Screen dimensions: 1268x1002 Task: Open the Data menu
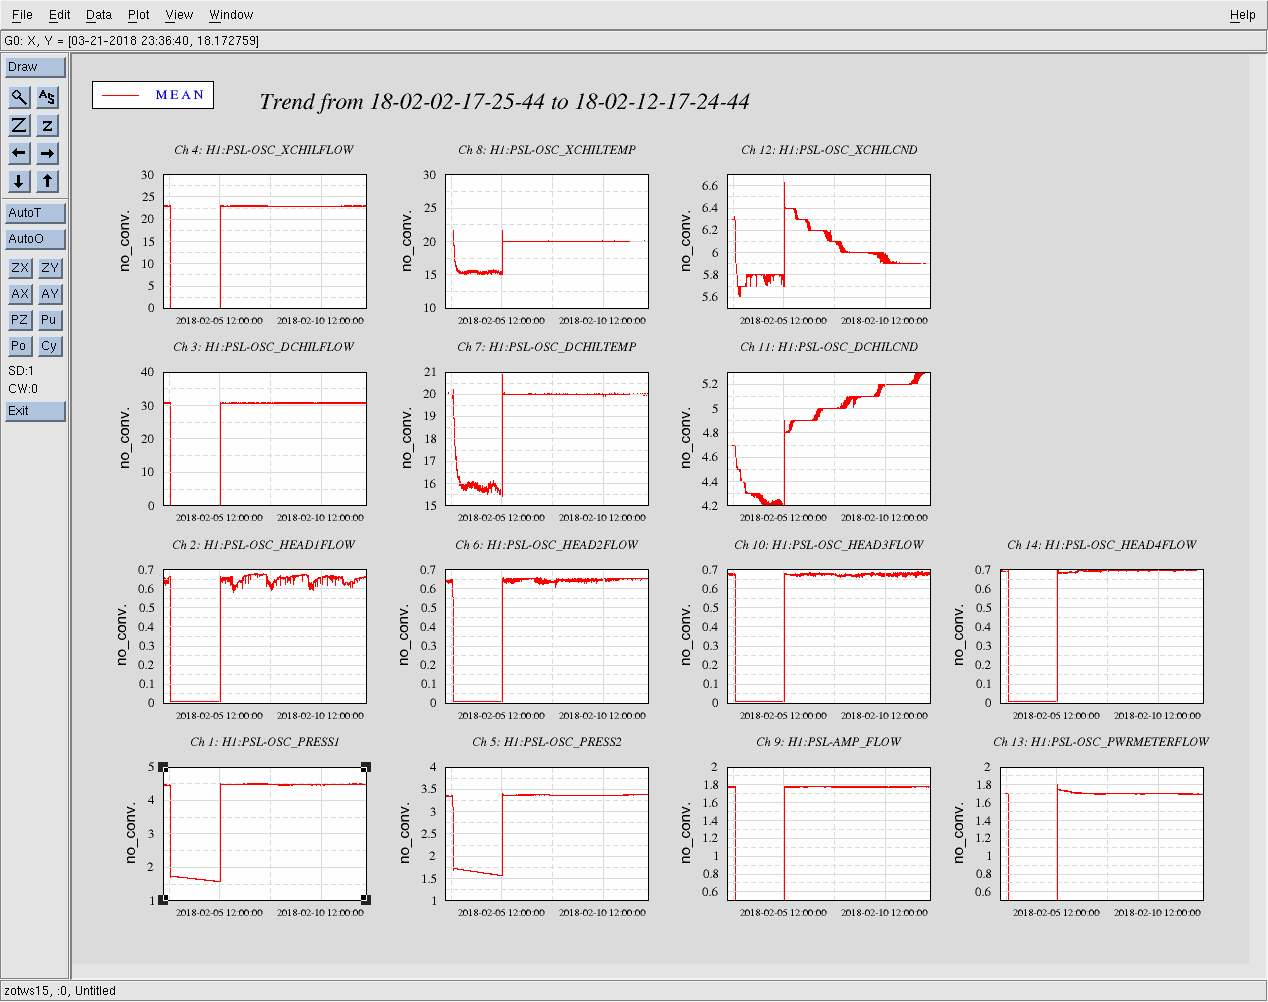coord(99,15)
